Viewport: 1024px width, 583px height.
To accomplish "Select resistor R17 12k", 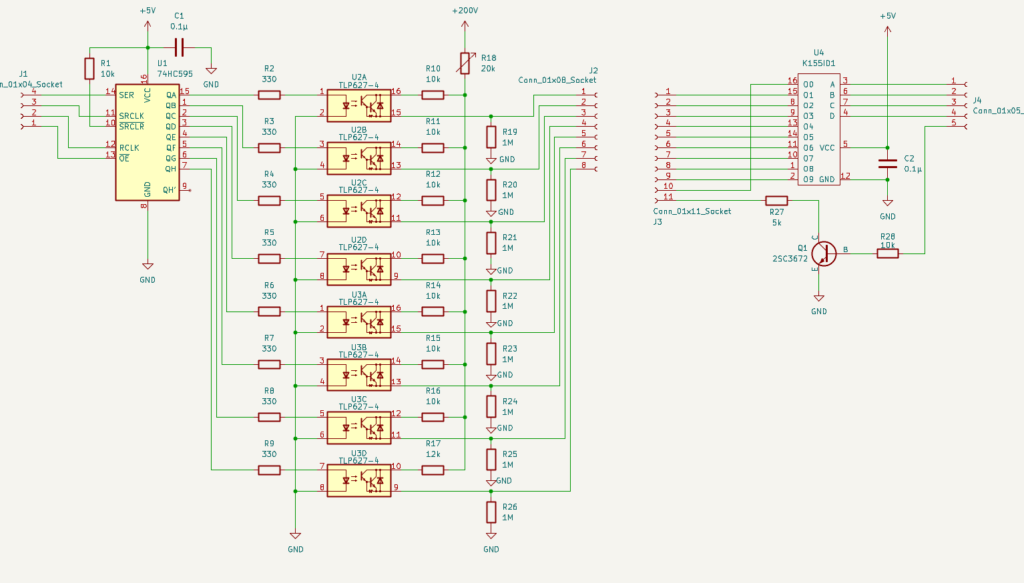I will coord(432,467).
